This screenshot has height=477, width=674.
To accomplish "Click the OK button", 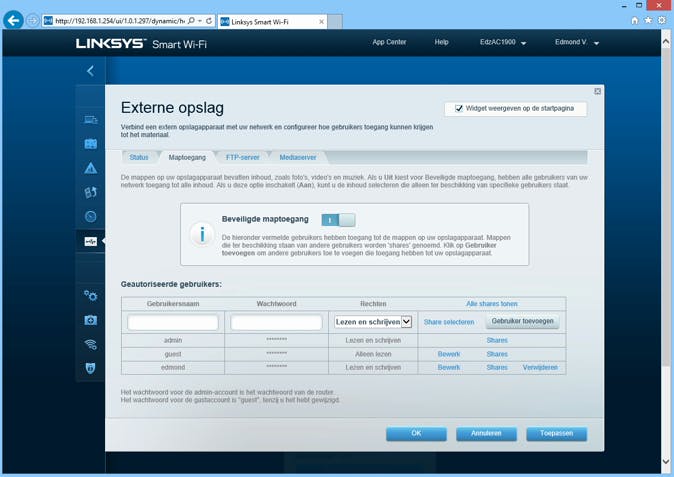I will pyautogui.click(x=416, y=434).
